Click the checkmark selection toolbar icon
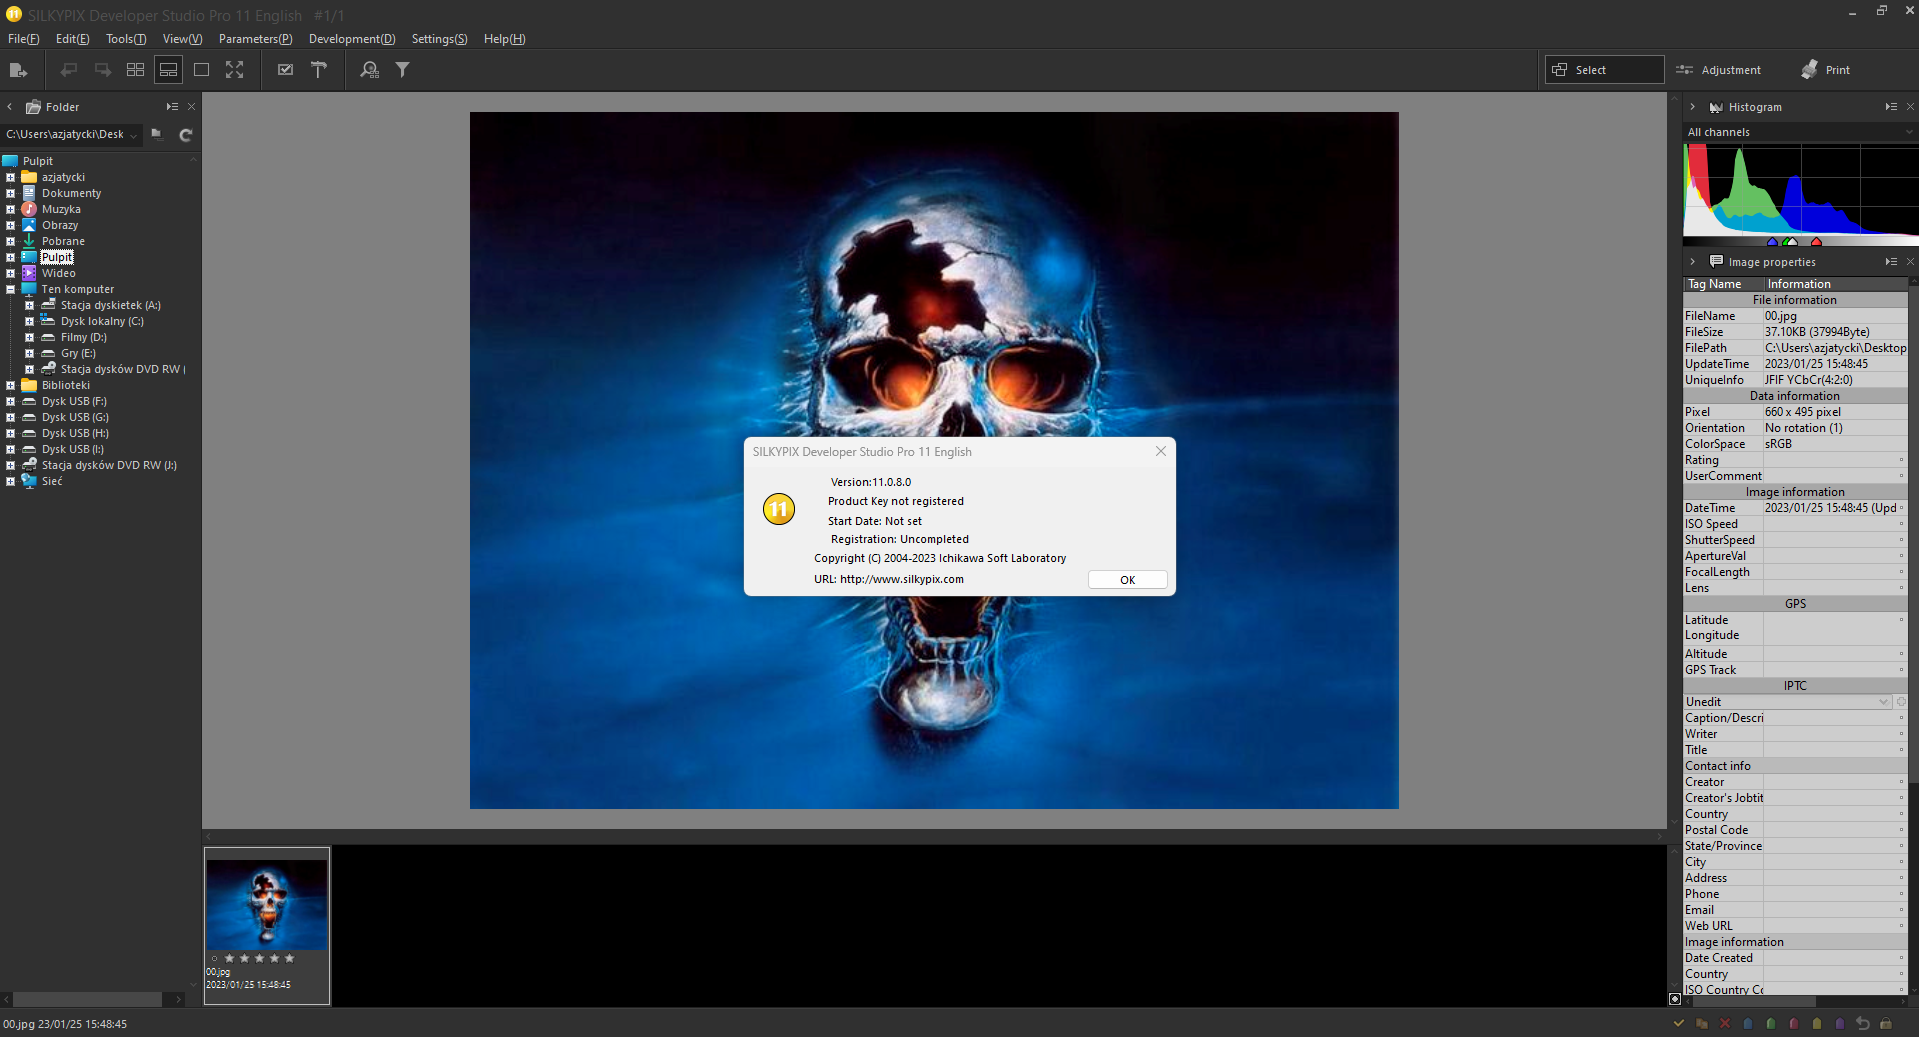 tap(286, 70)
